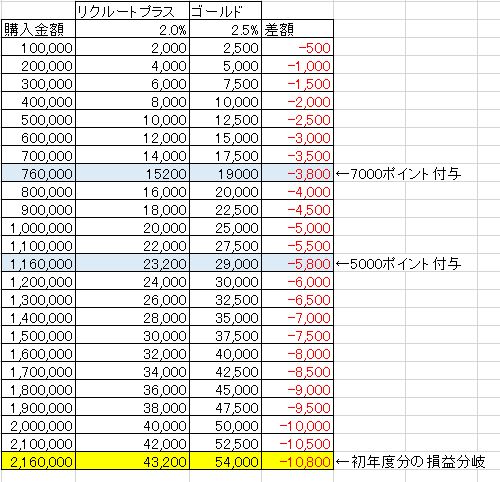Select the cell showing -3,500
Screen dimensions: 500x482
pyautogui.click(x=297, y=155)
